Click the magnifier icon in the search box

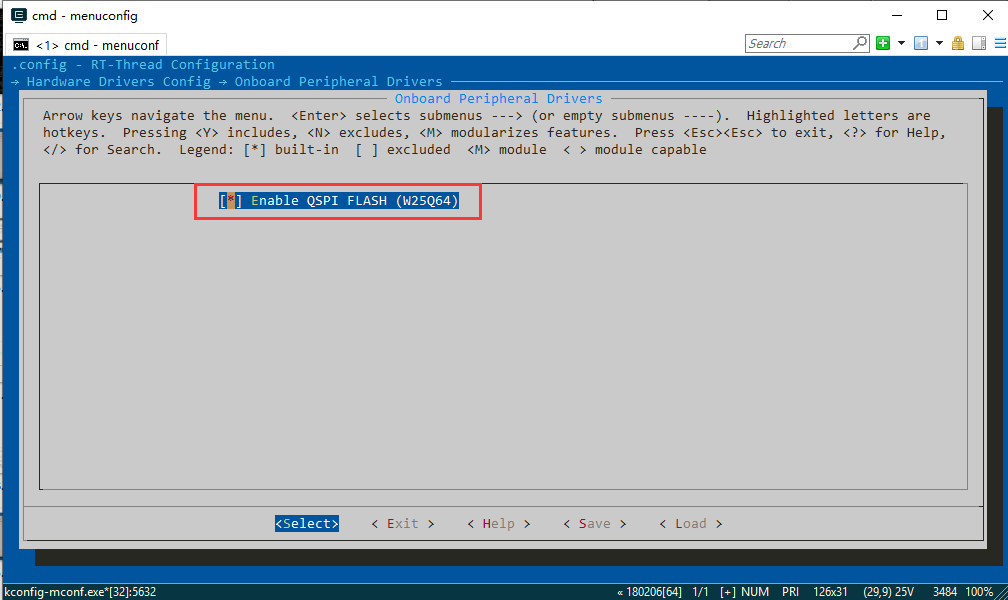coord(860,43)
